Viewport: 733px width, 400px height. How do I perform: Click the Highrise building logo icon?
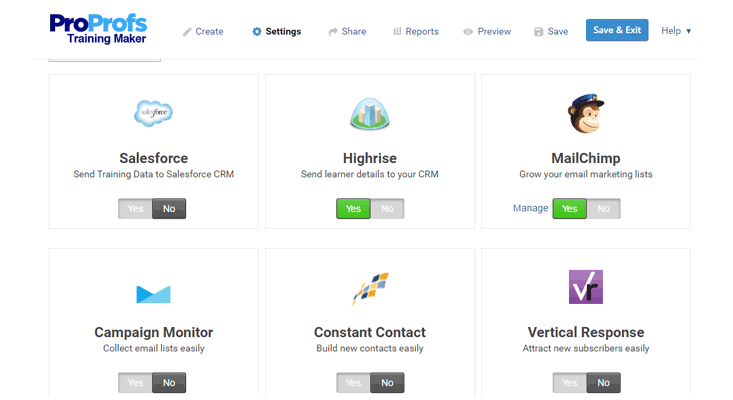click(369, 113)
